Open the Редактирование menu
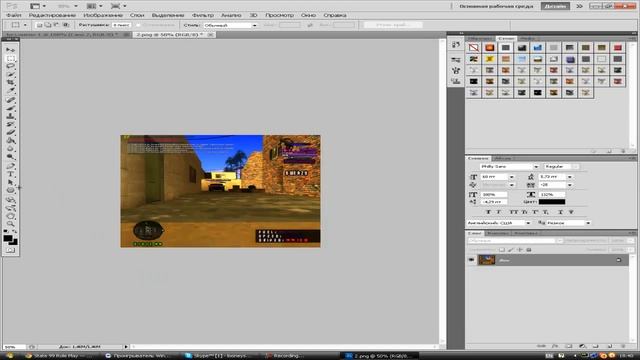Screen dimensions: 640x360 pos(52,15)
